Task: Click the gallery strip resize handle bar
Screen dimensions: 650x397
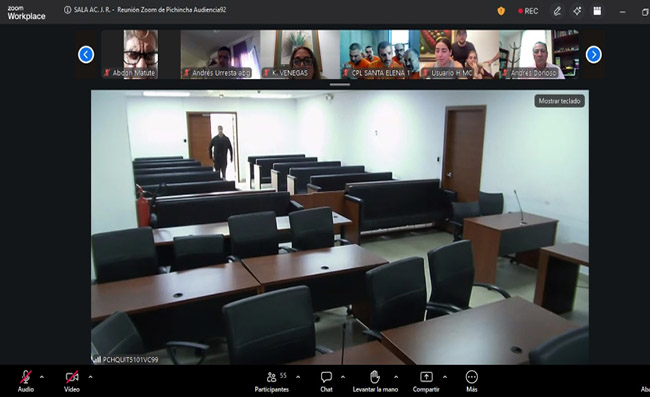Action: tap(340, 85)
